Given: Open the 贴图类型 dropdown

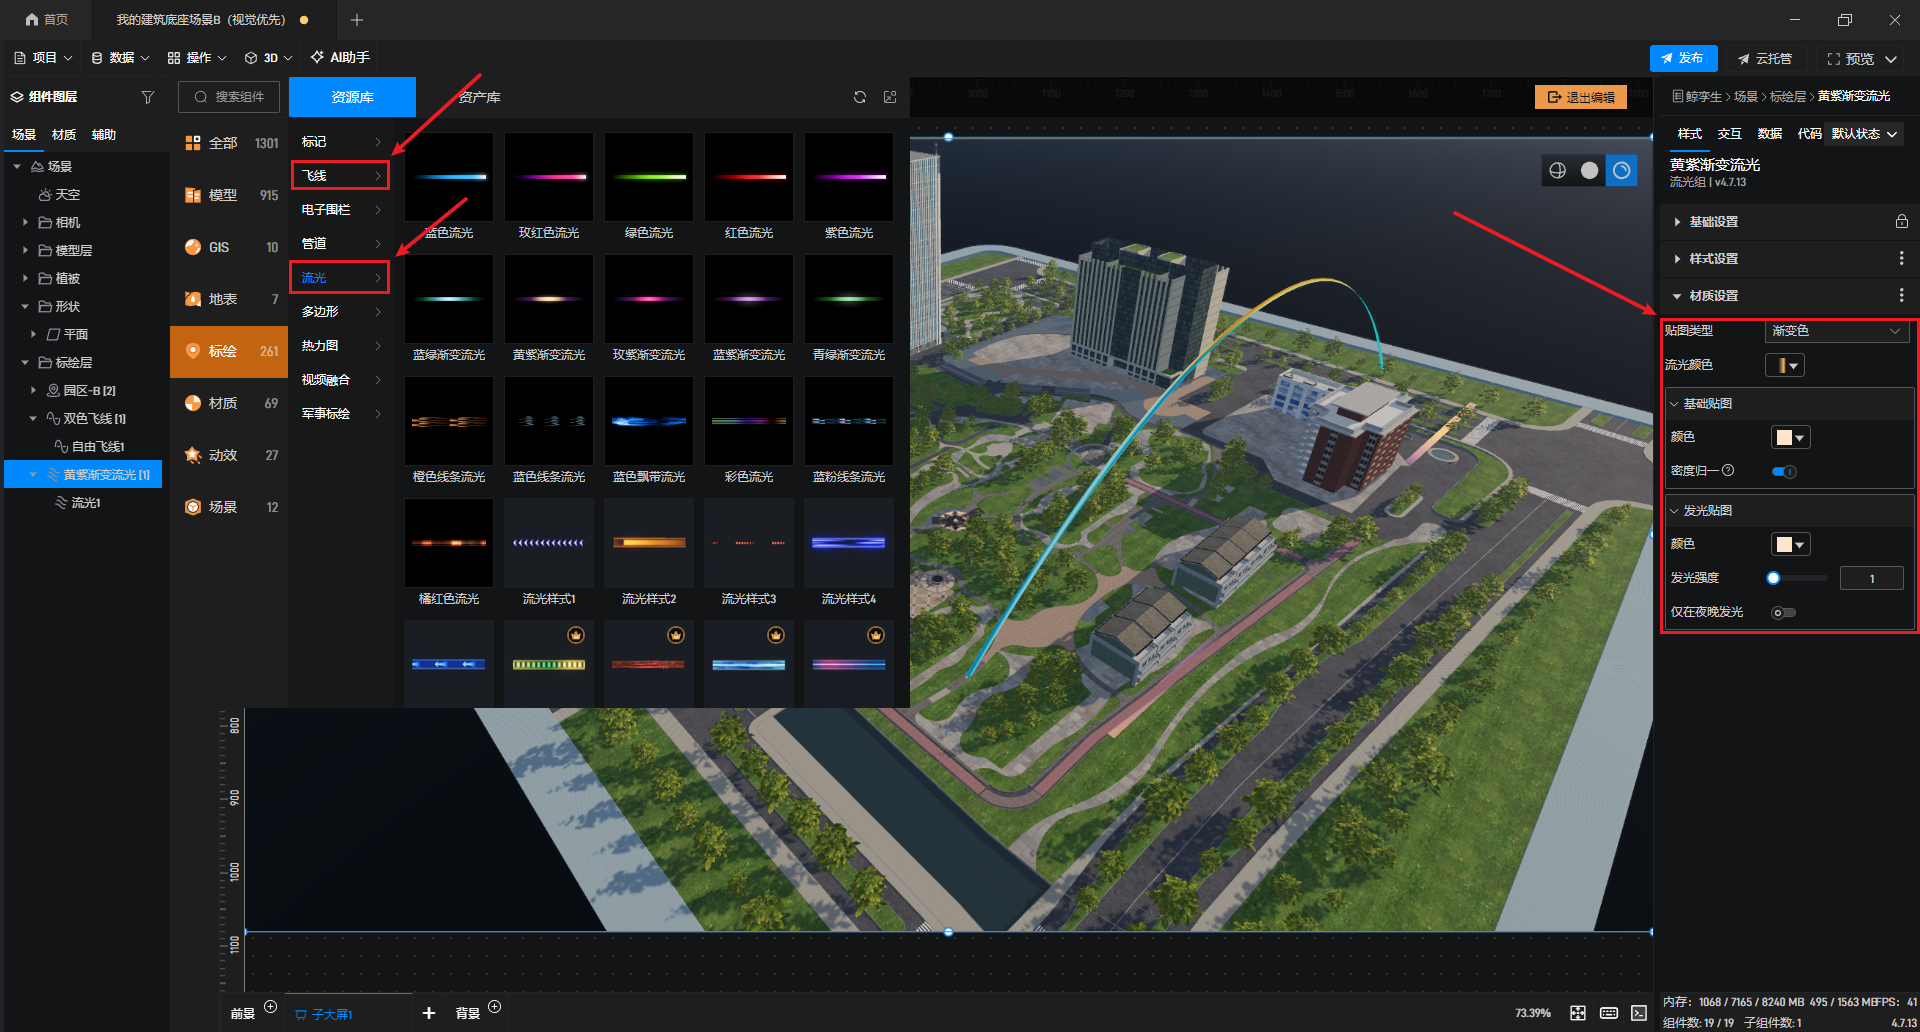Looking at the screenshot, I should click(1836, 331).
